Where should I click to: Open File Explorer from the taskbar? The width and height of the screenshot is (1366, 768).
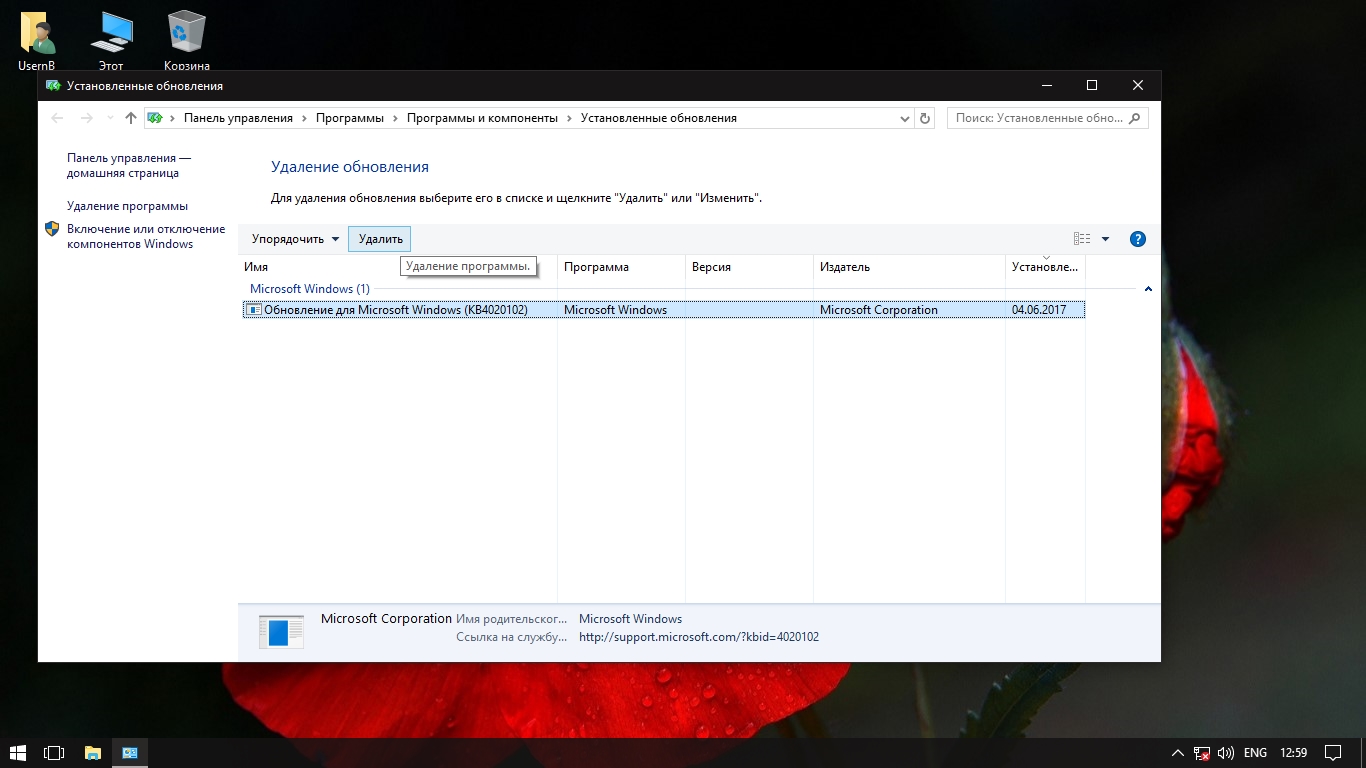(92, 753)
